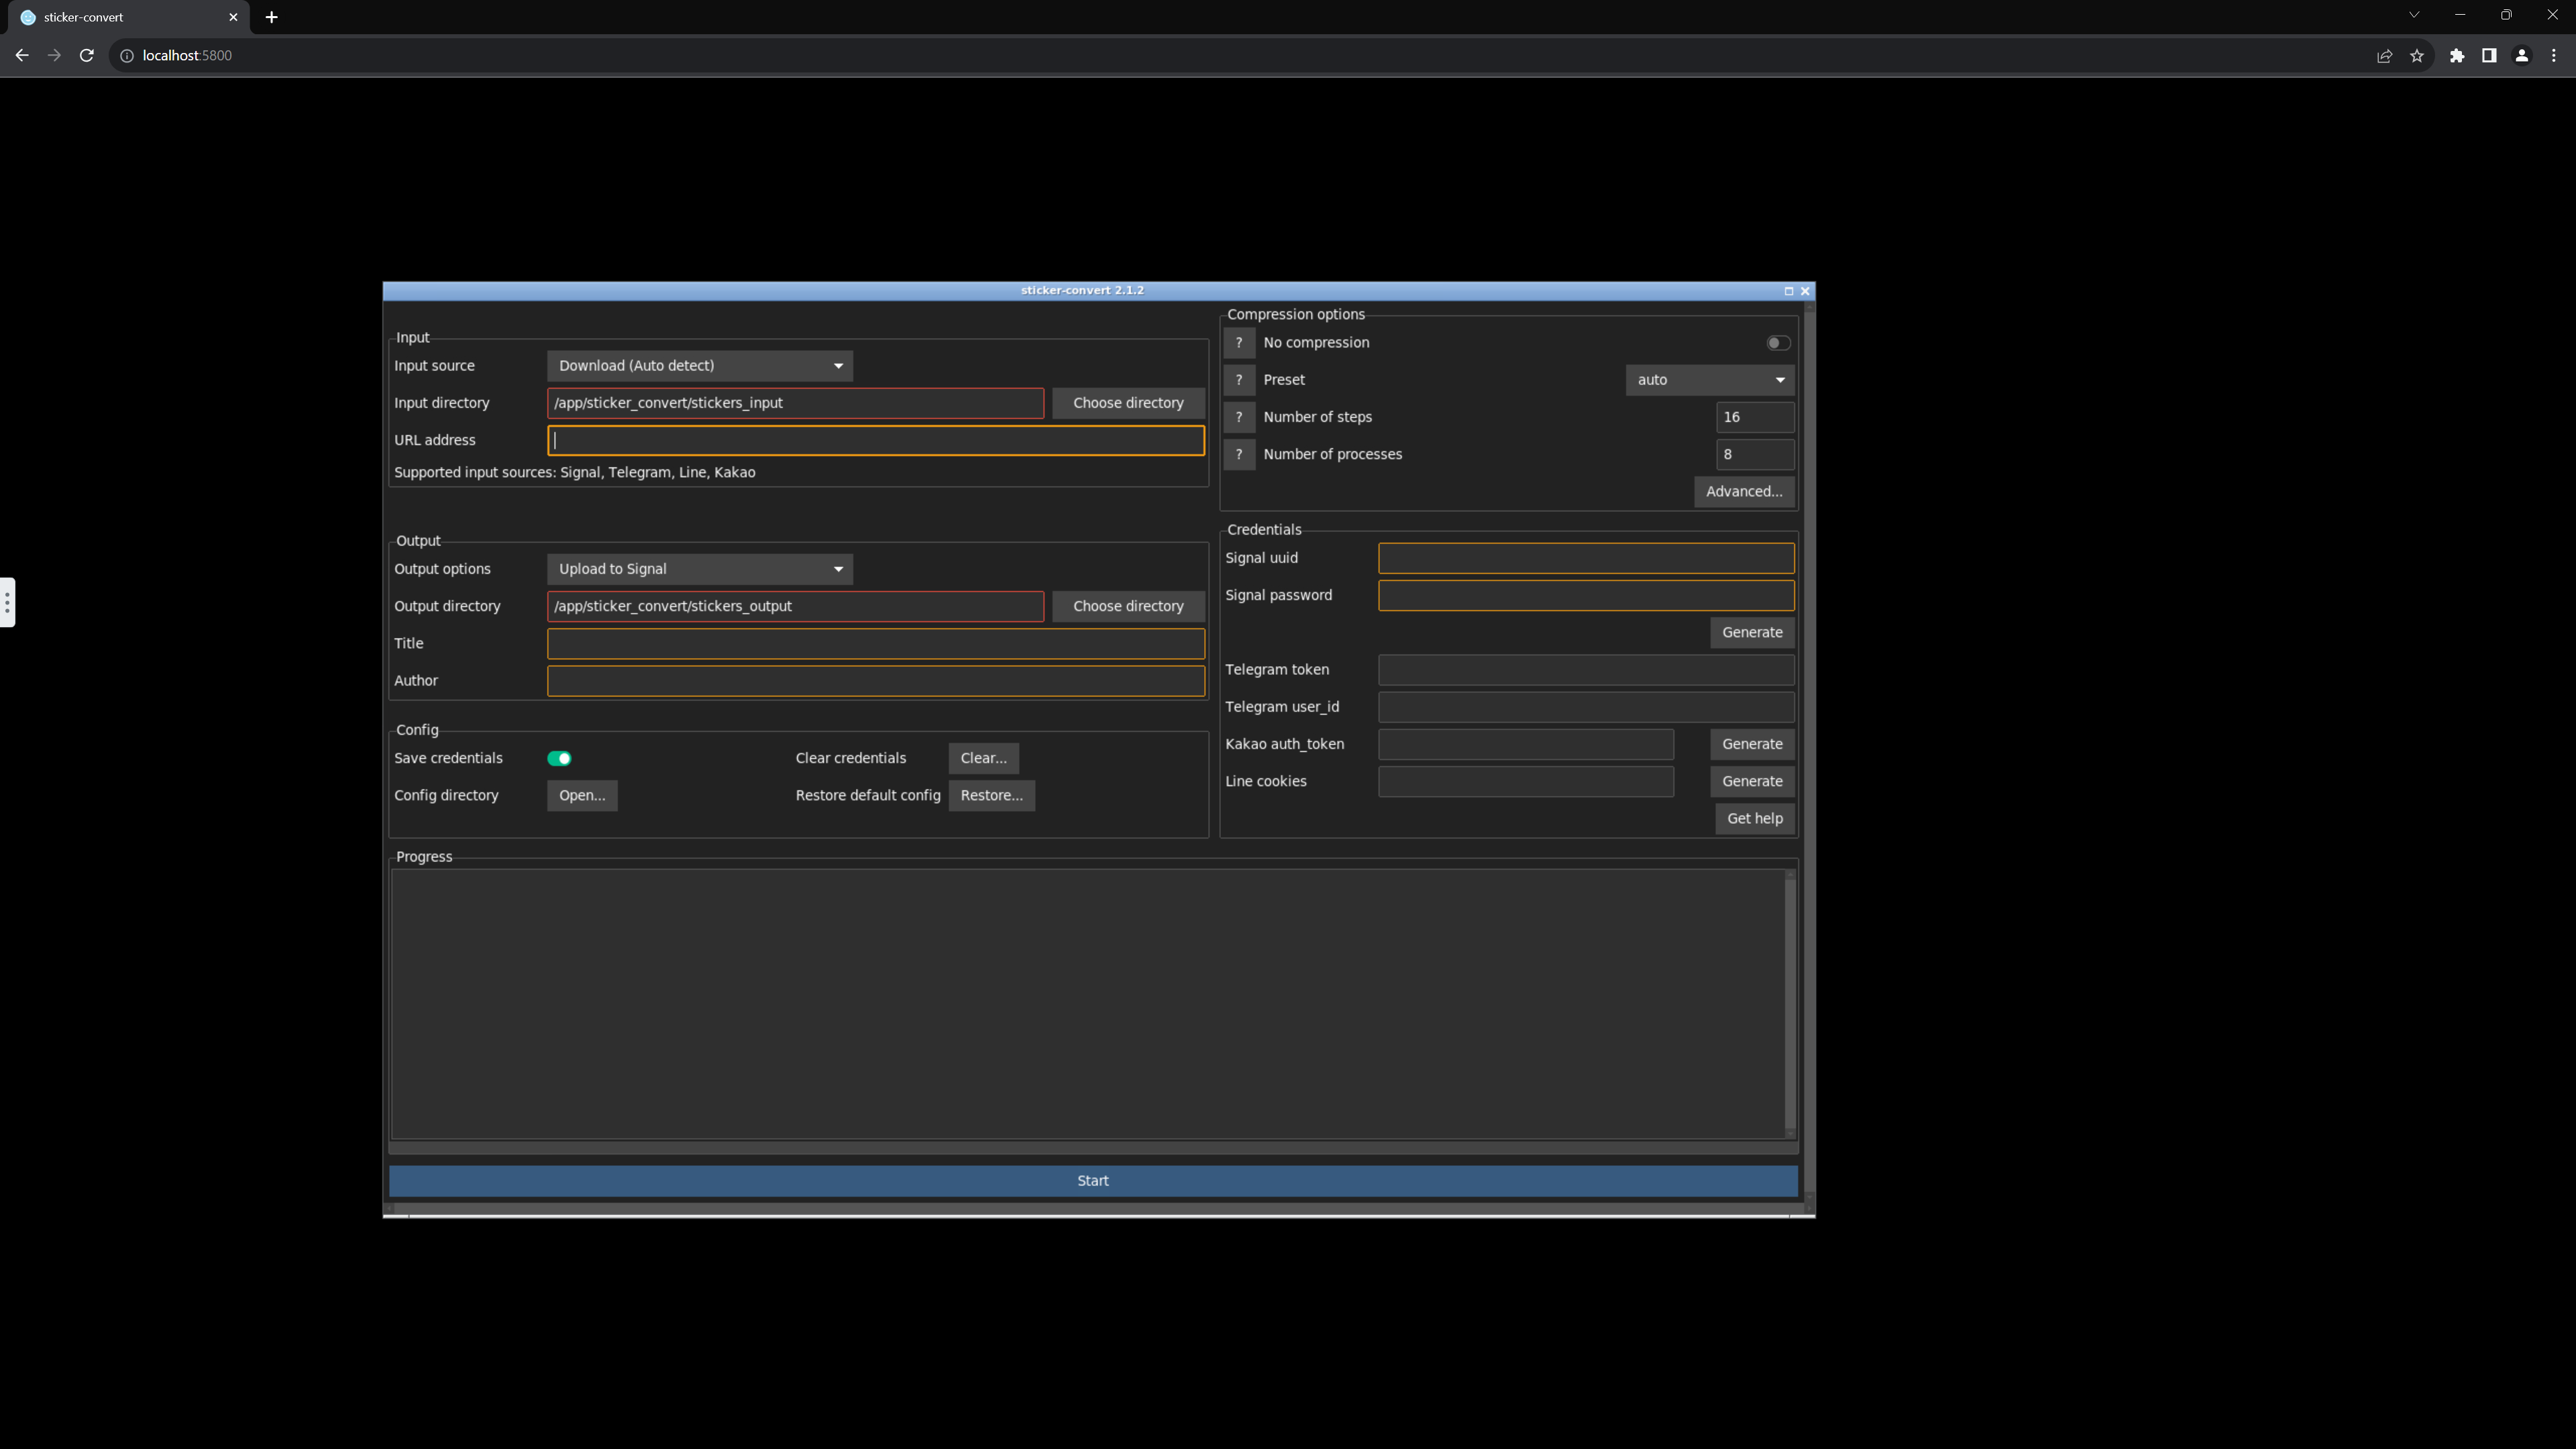Image resolution: width=2576 pixels, height=1449 pixels.
Task: Bookmark this tab with the star icon
Action: 2417,56
